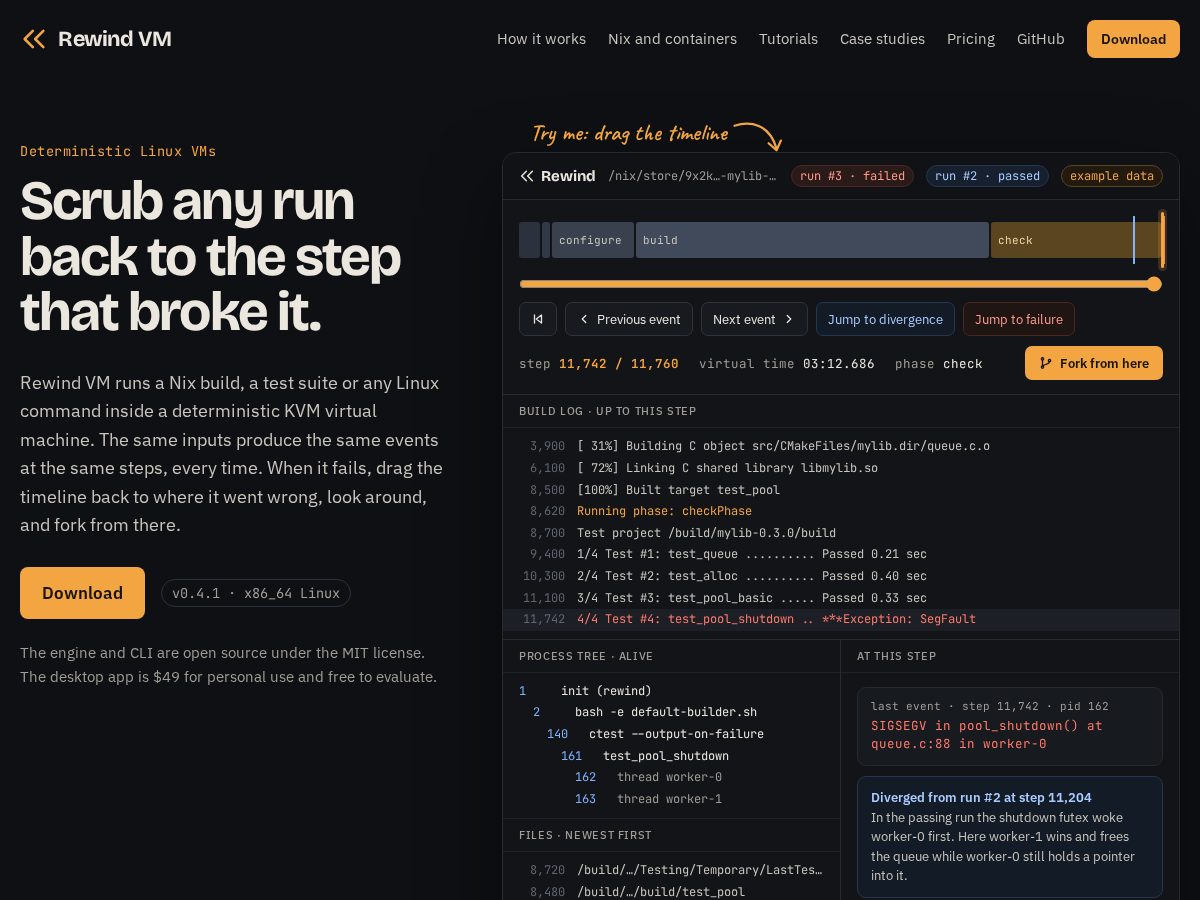Select log line Test #2: test_alloc Passed
The image size is (1200, 900).
coord(841,576)
